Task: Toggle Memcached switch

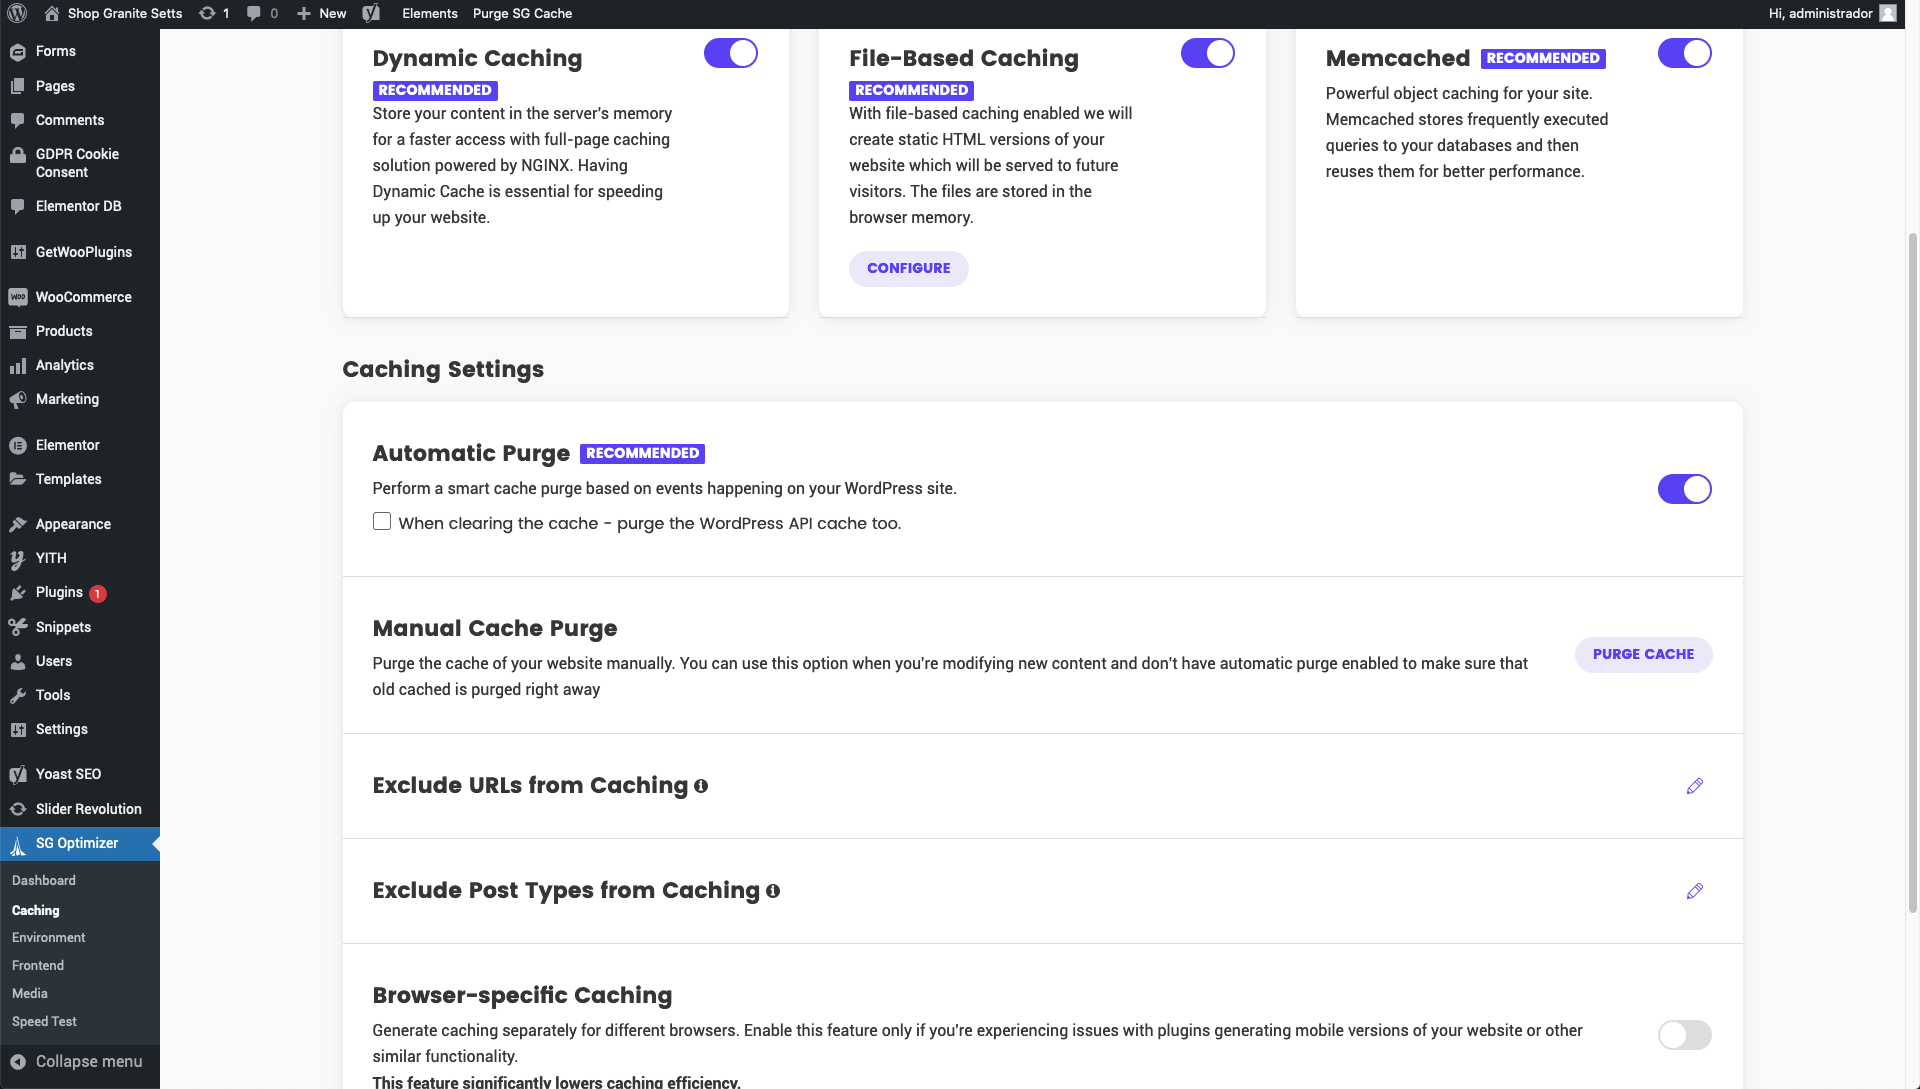Action: (1685, 53)
